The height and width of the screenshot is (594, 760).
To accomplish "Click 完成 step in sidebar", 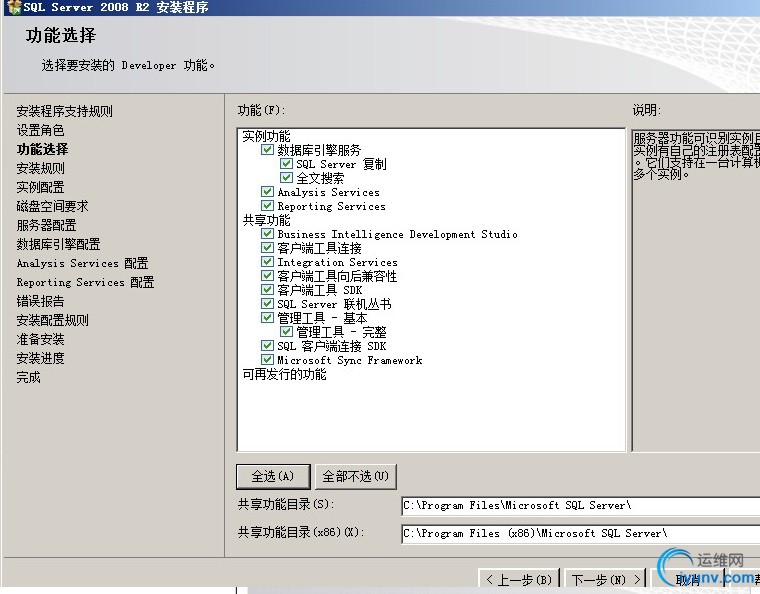I will tap(28, 377).
